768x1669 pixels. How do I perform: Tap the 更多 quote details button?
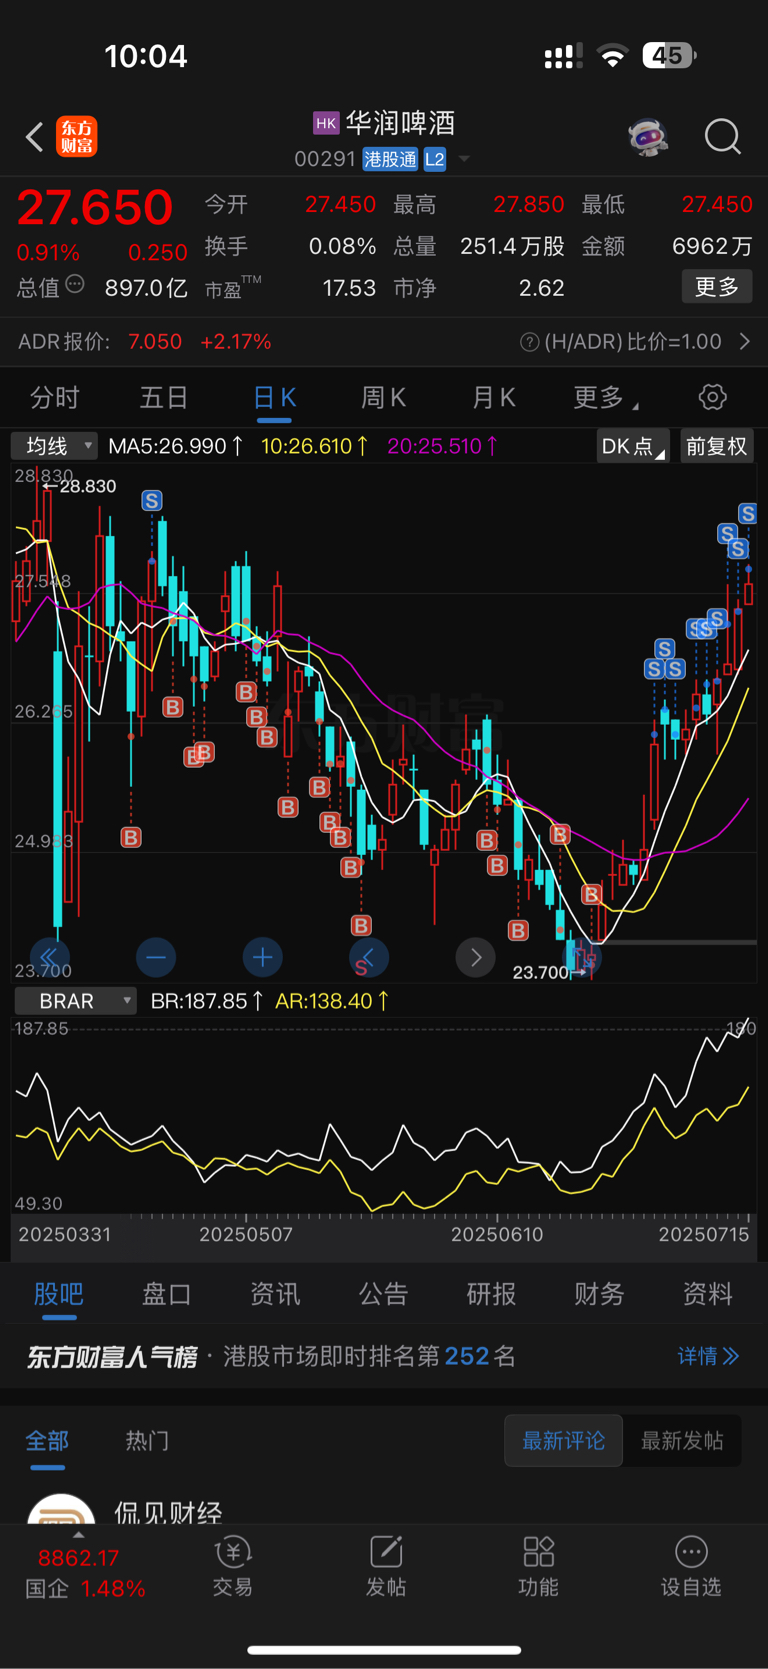(717, 287)
